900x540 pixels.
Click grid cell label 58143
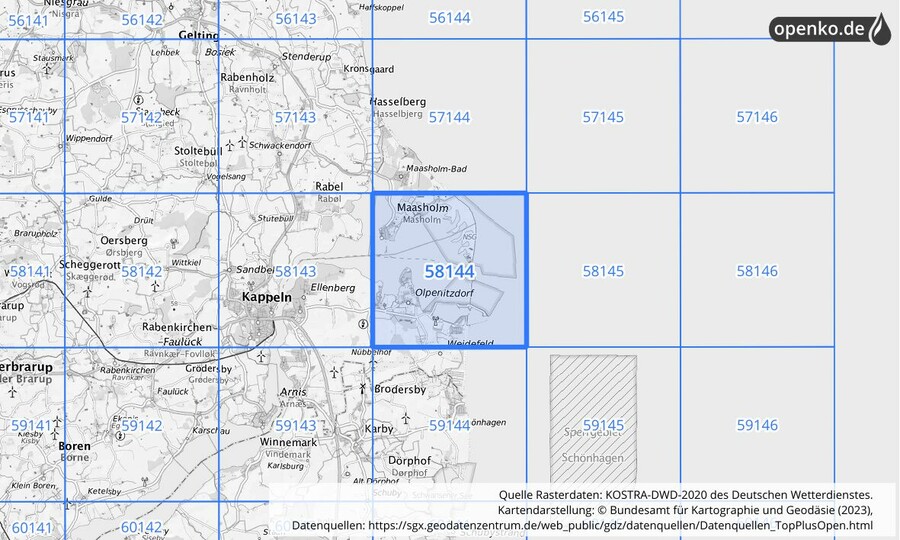pyautogui.click(x=295, y=271)
